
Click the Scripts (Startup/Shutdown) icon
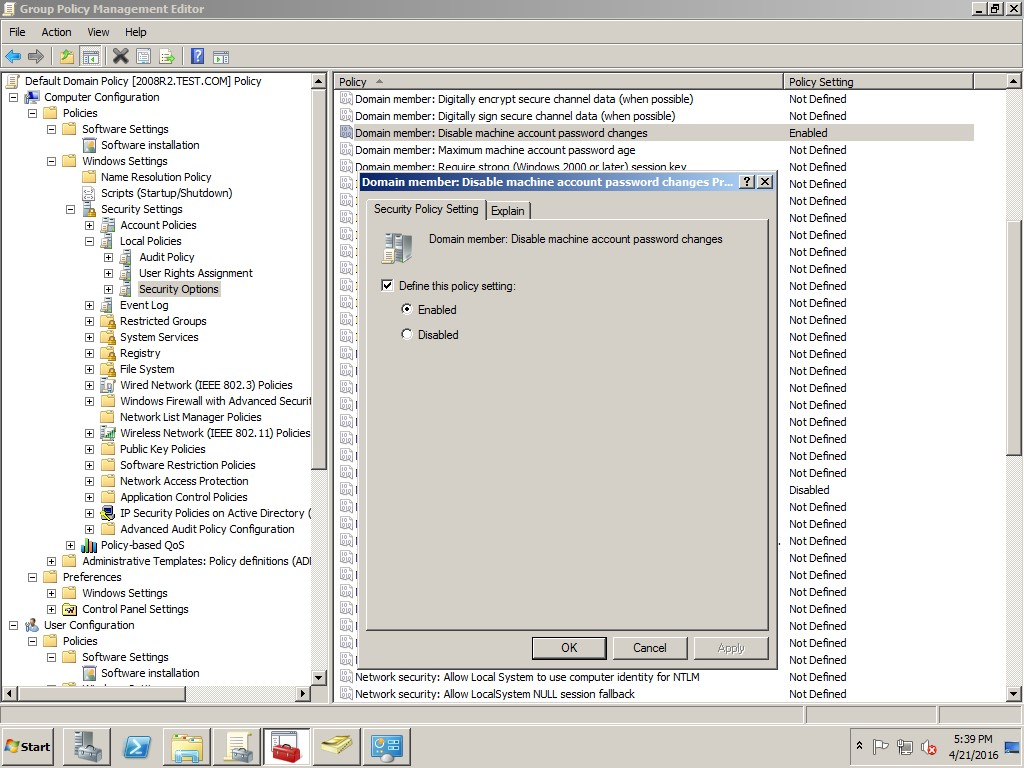pos(89,193)
